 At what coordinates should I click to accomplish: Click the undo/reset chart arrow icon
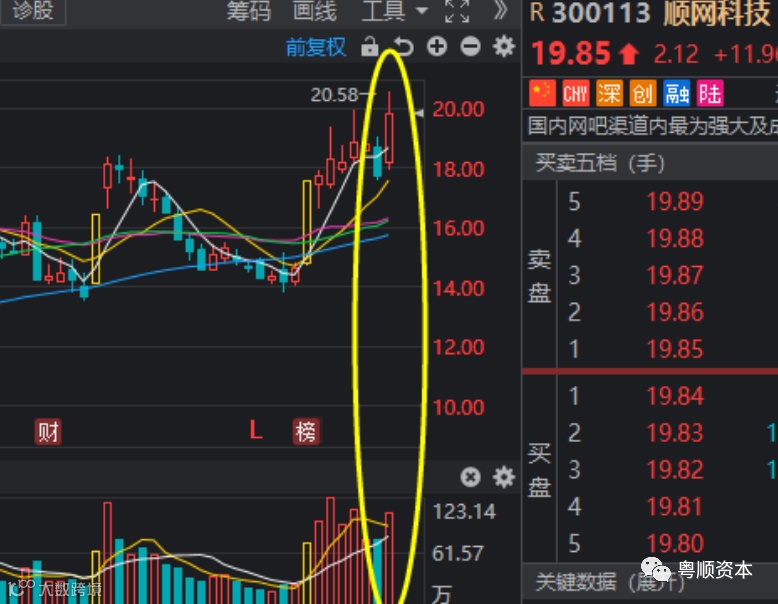403,47
